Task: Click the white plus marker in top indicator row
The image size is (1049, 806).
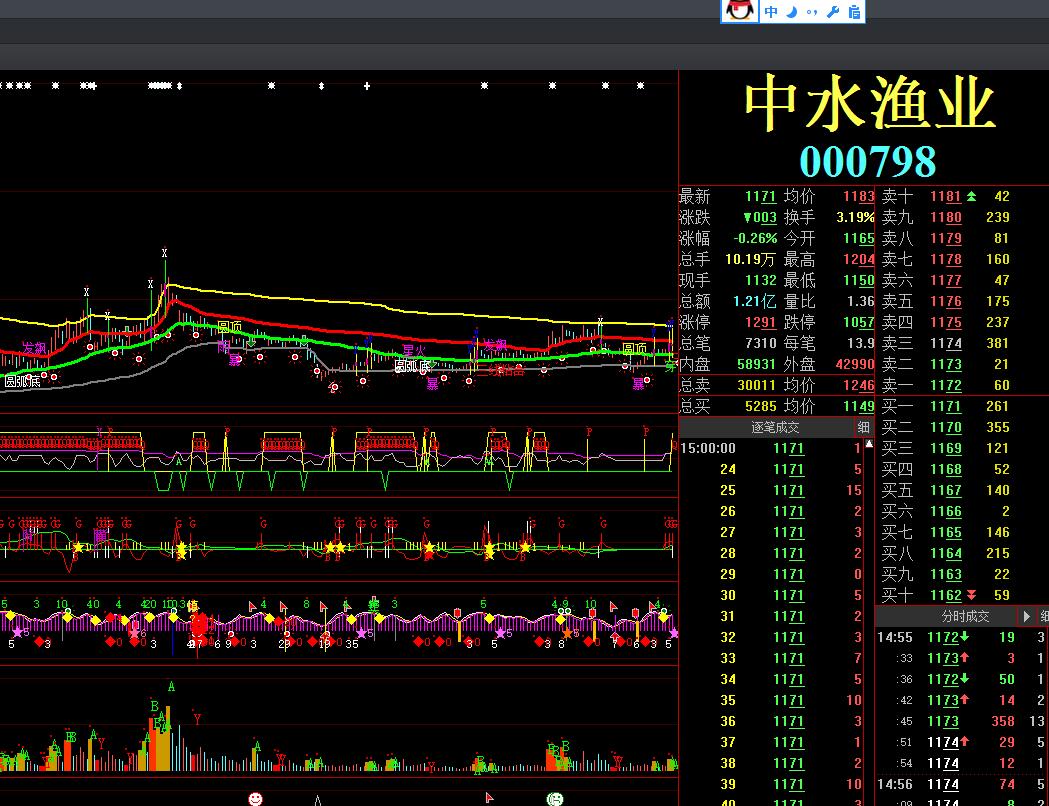Action: coord(367,86)
